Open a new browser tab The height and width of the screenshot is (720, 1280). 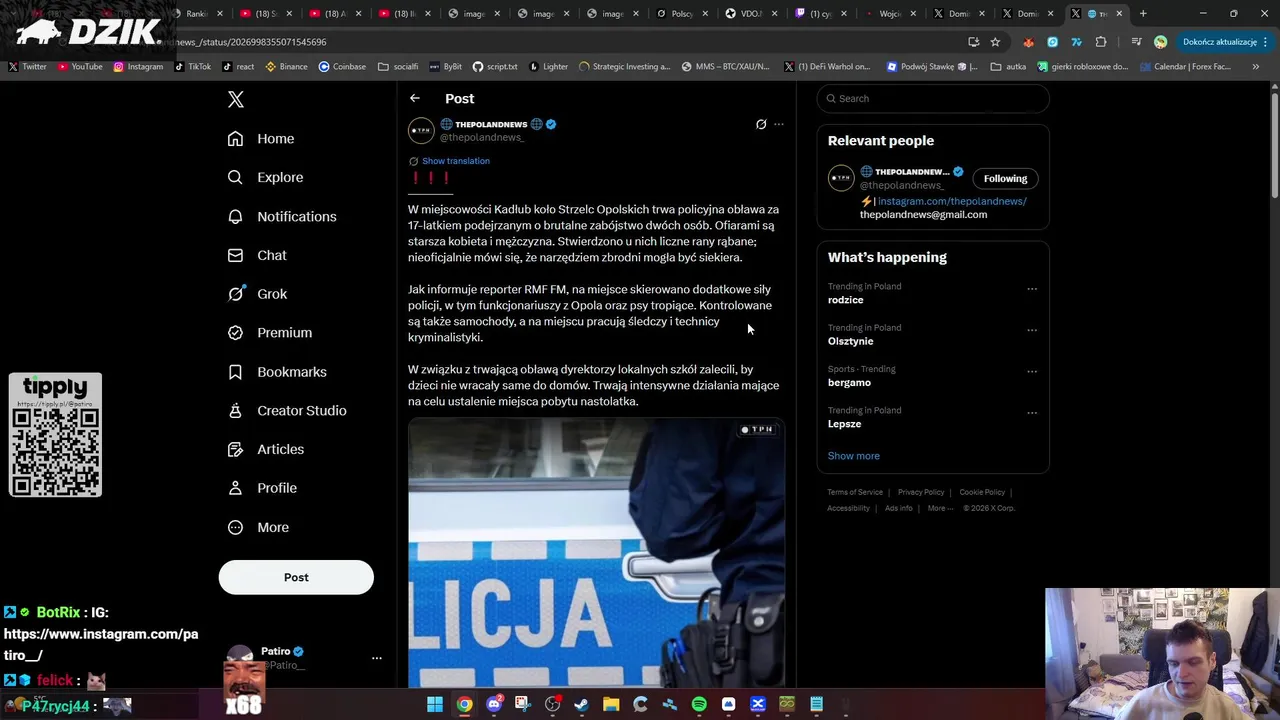coord(1143,14)
